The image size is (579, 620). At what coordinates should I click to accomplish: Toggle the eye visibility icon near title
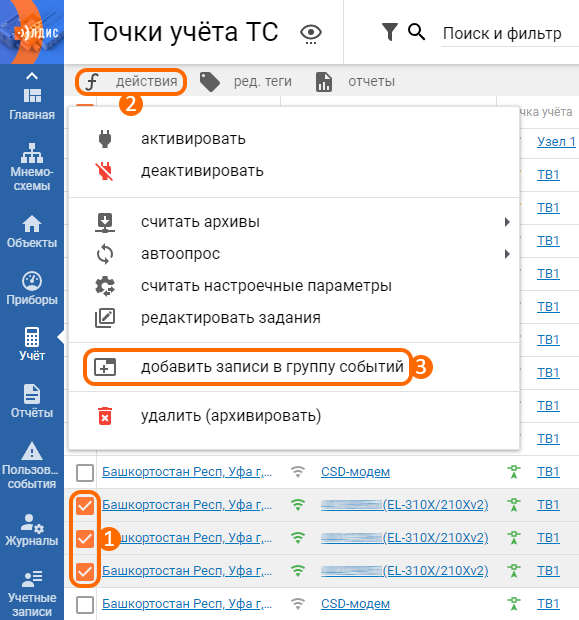311,33
